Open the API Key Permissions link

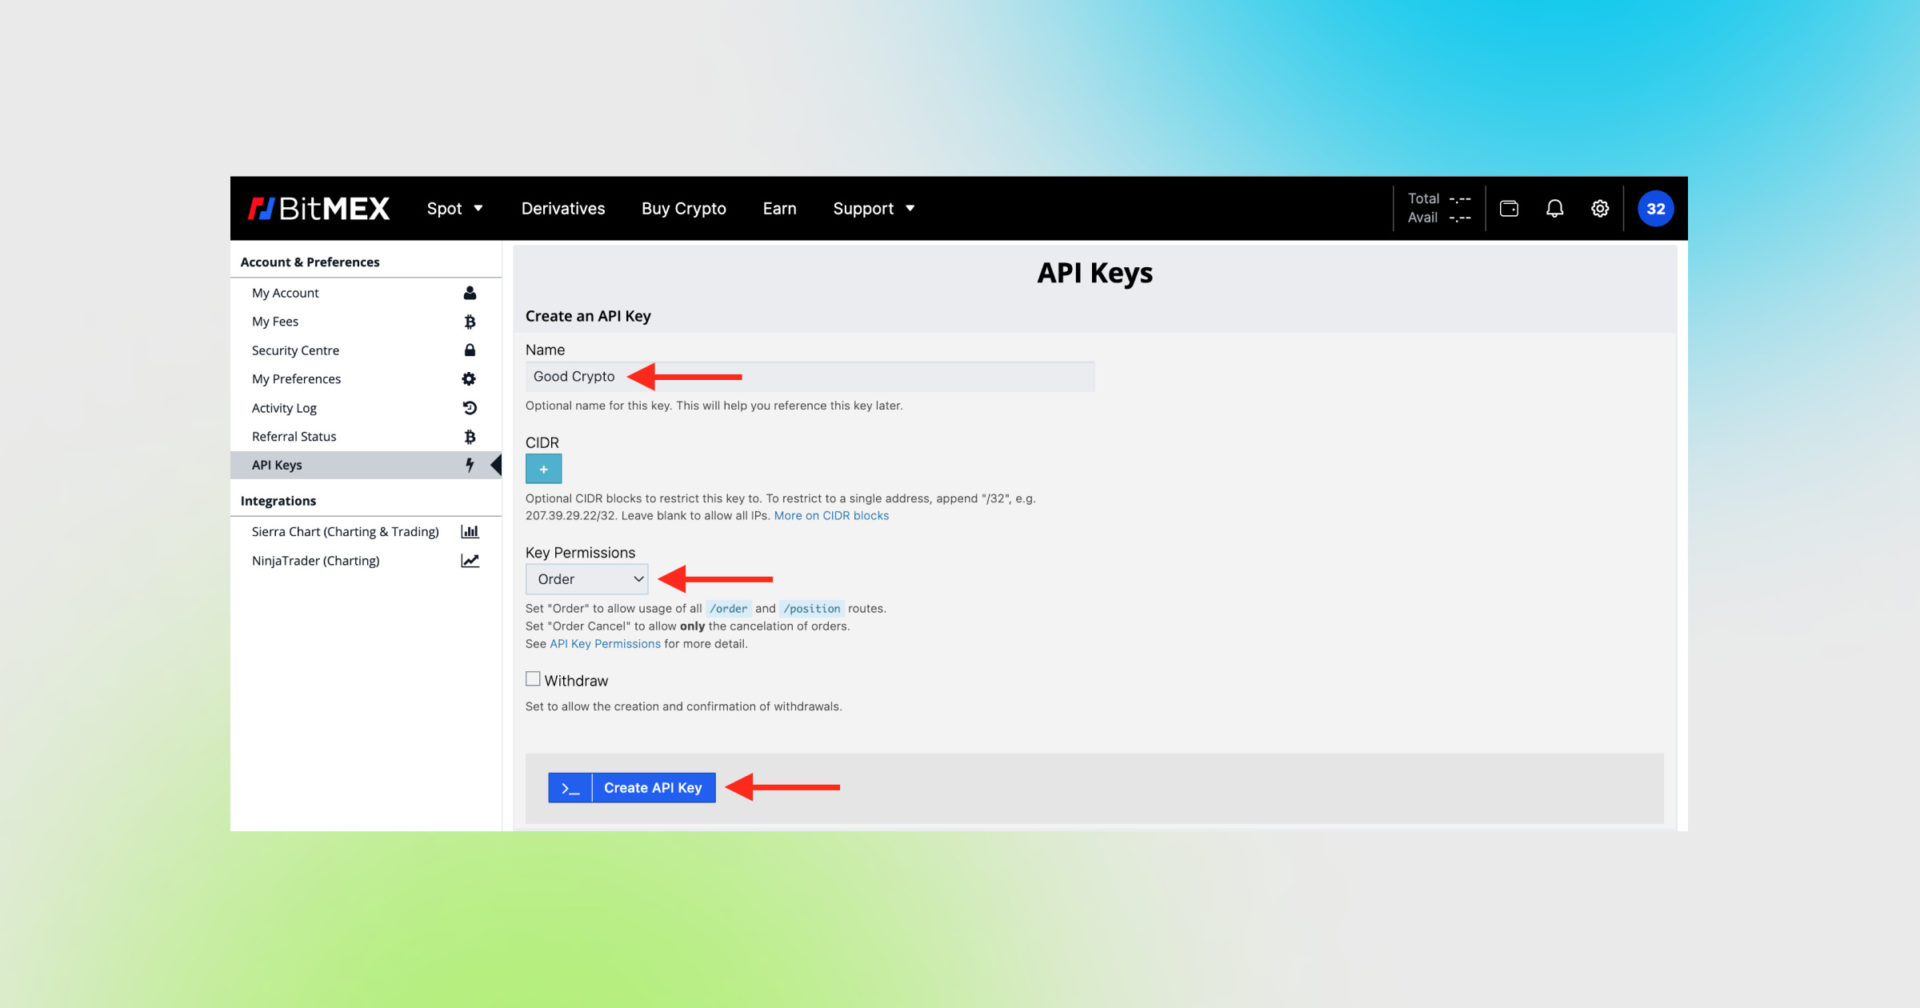point(605,644)
